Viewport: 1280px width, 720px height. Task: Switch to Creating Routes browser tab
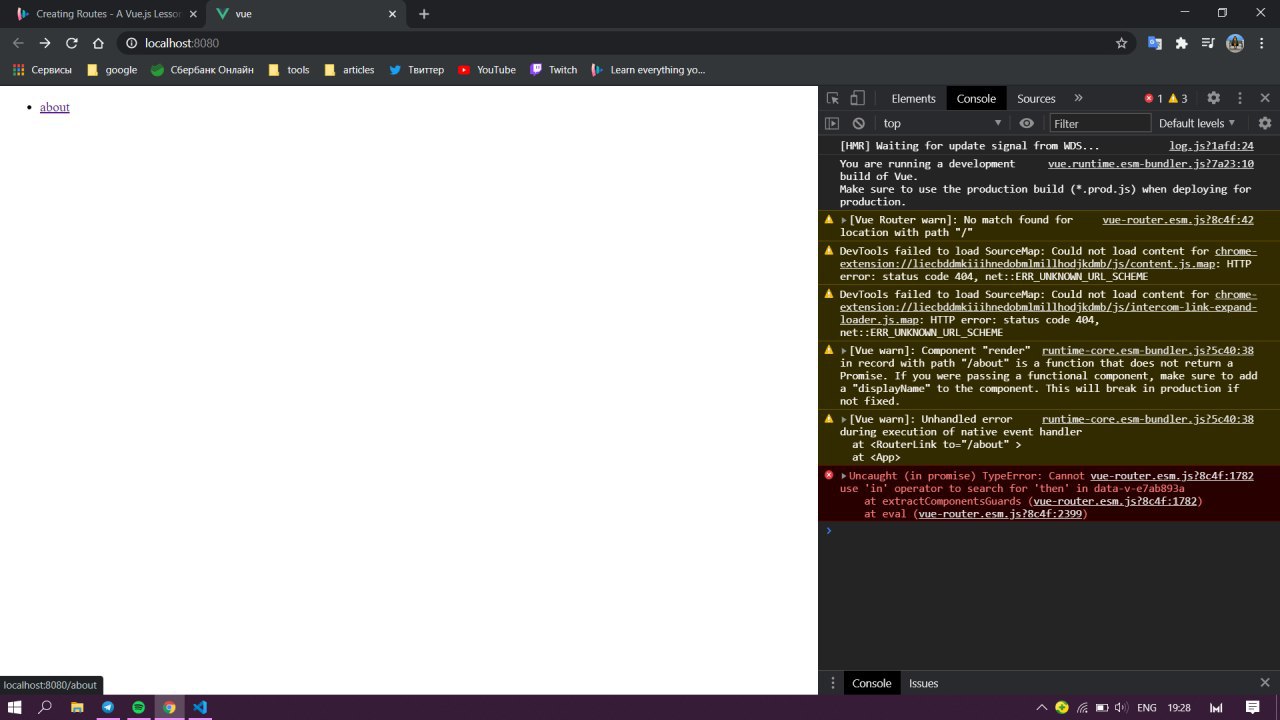[x=105, y=14]
